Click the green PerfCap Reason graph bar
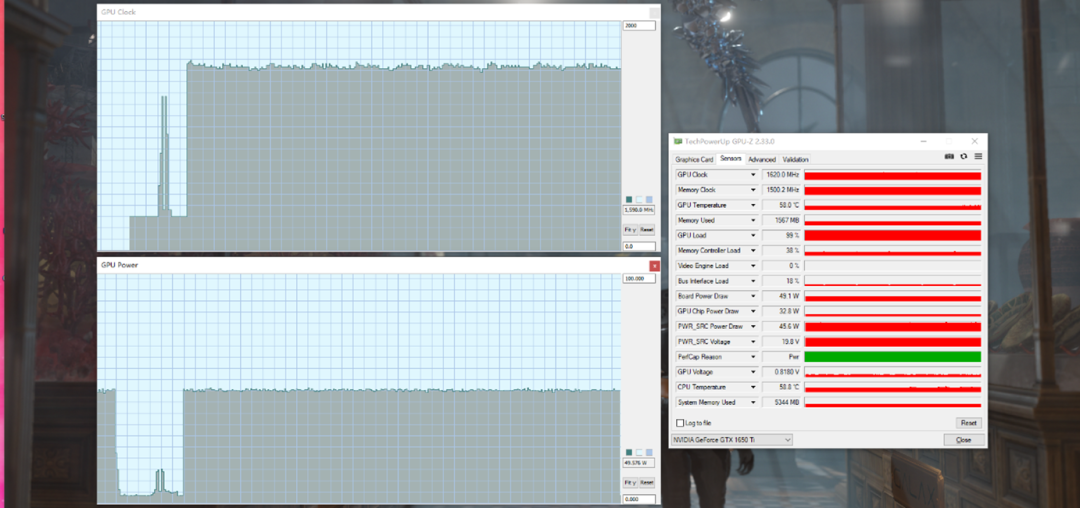The height and width of the screenshot is (508, 1080). point(893,357)
